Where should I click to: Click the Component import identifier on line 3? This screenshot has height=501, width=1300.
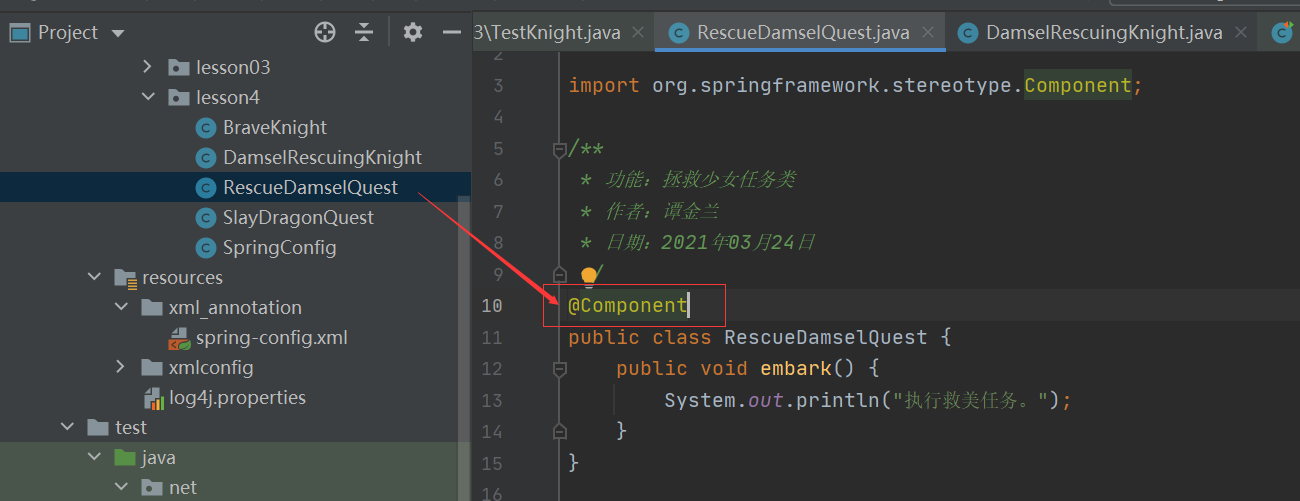pyautogui.click(x=1078, y=85)
